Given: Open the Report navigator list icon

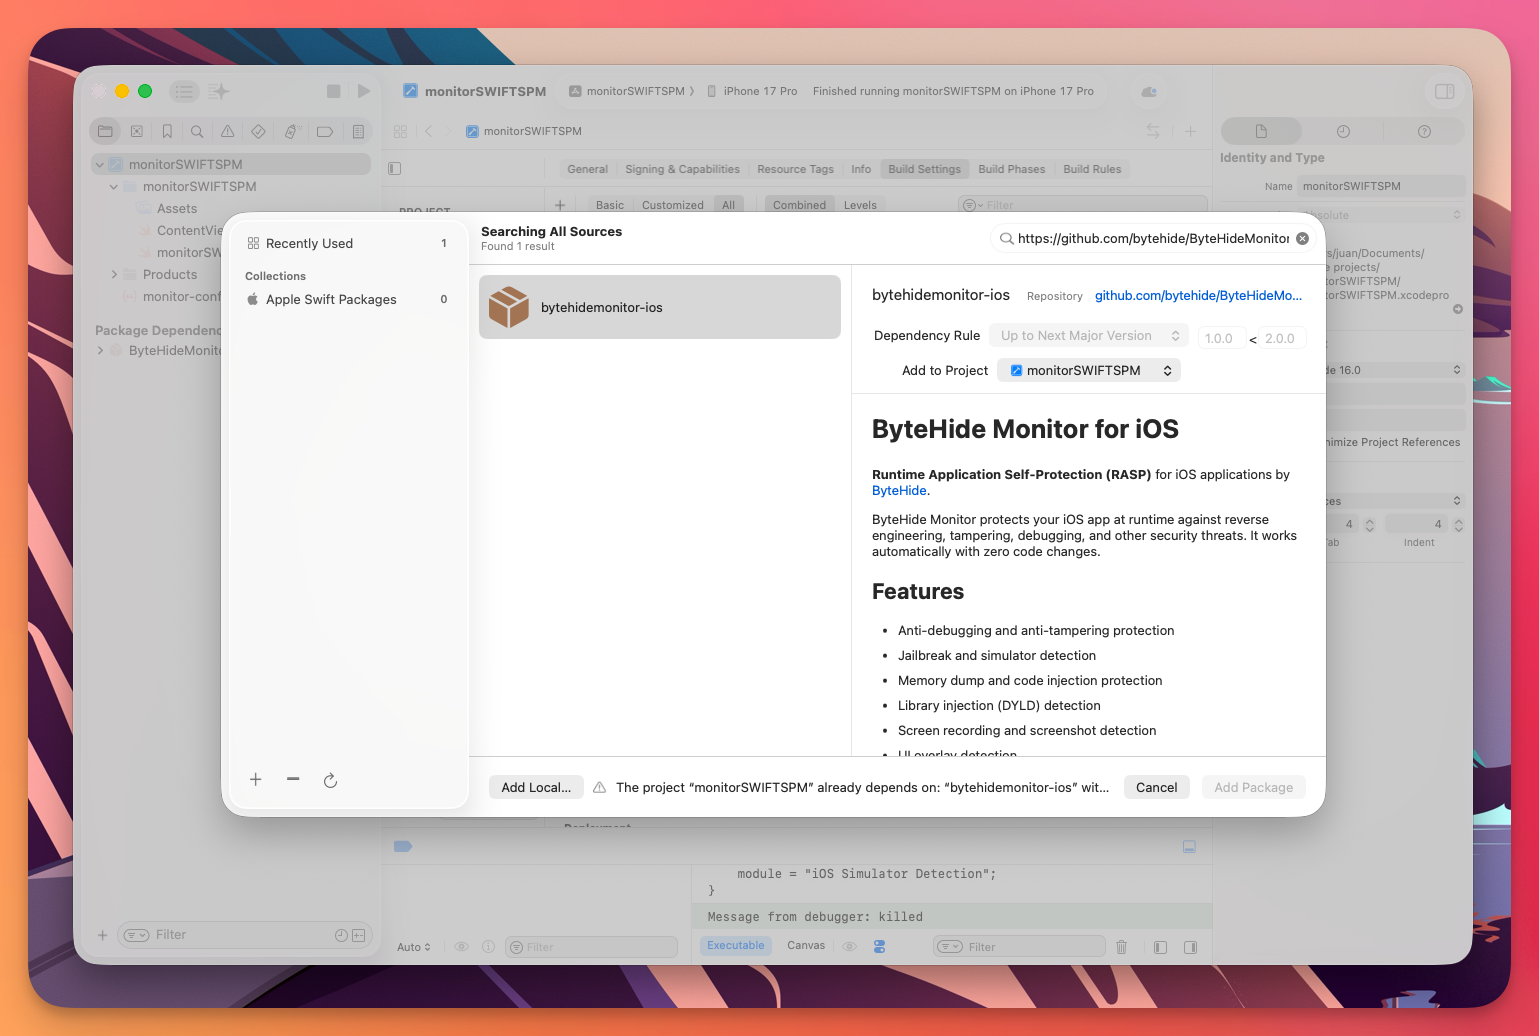Looking at the screenshot, I should 358,130.
